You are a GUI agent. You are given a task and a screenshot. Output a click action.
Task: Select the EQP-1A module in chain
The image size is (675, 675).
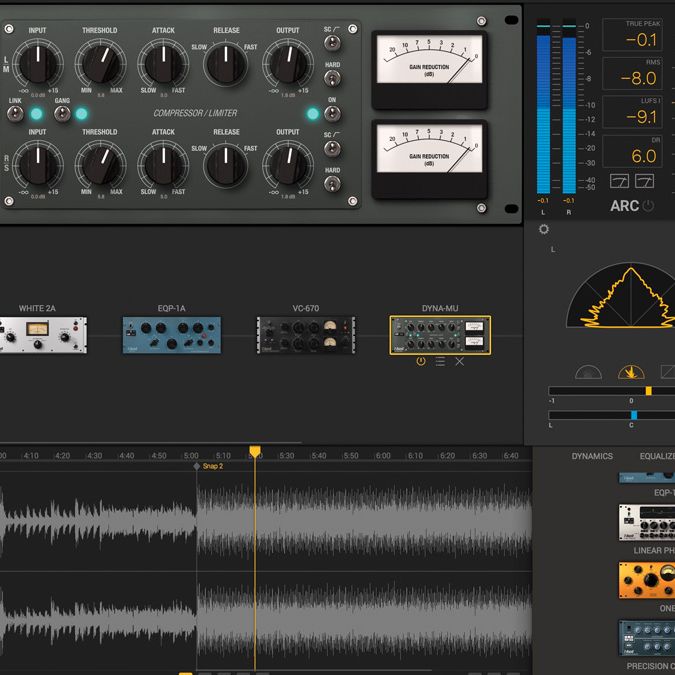(x=171, y=335)
